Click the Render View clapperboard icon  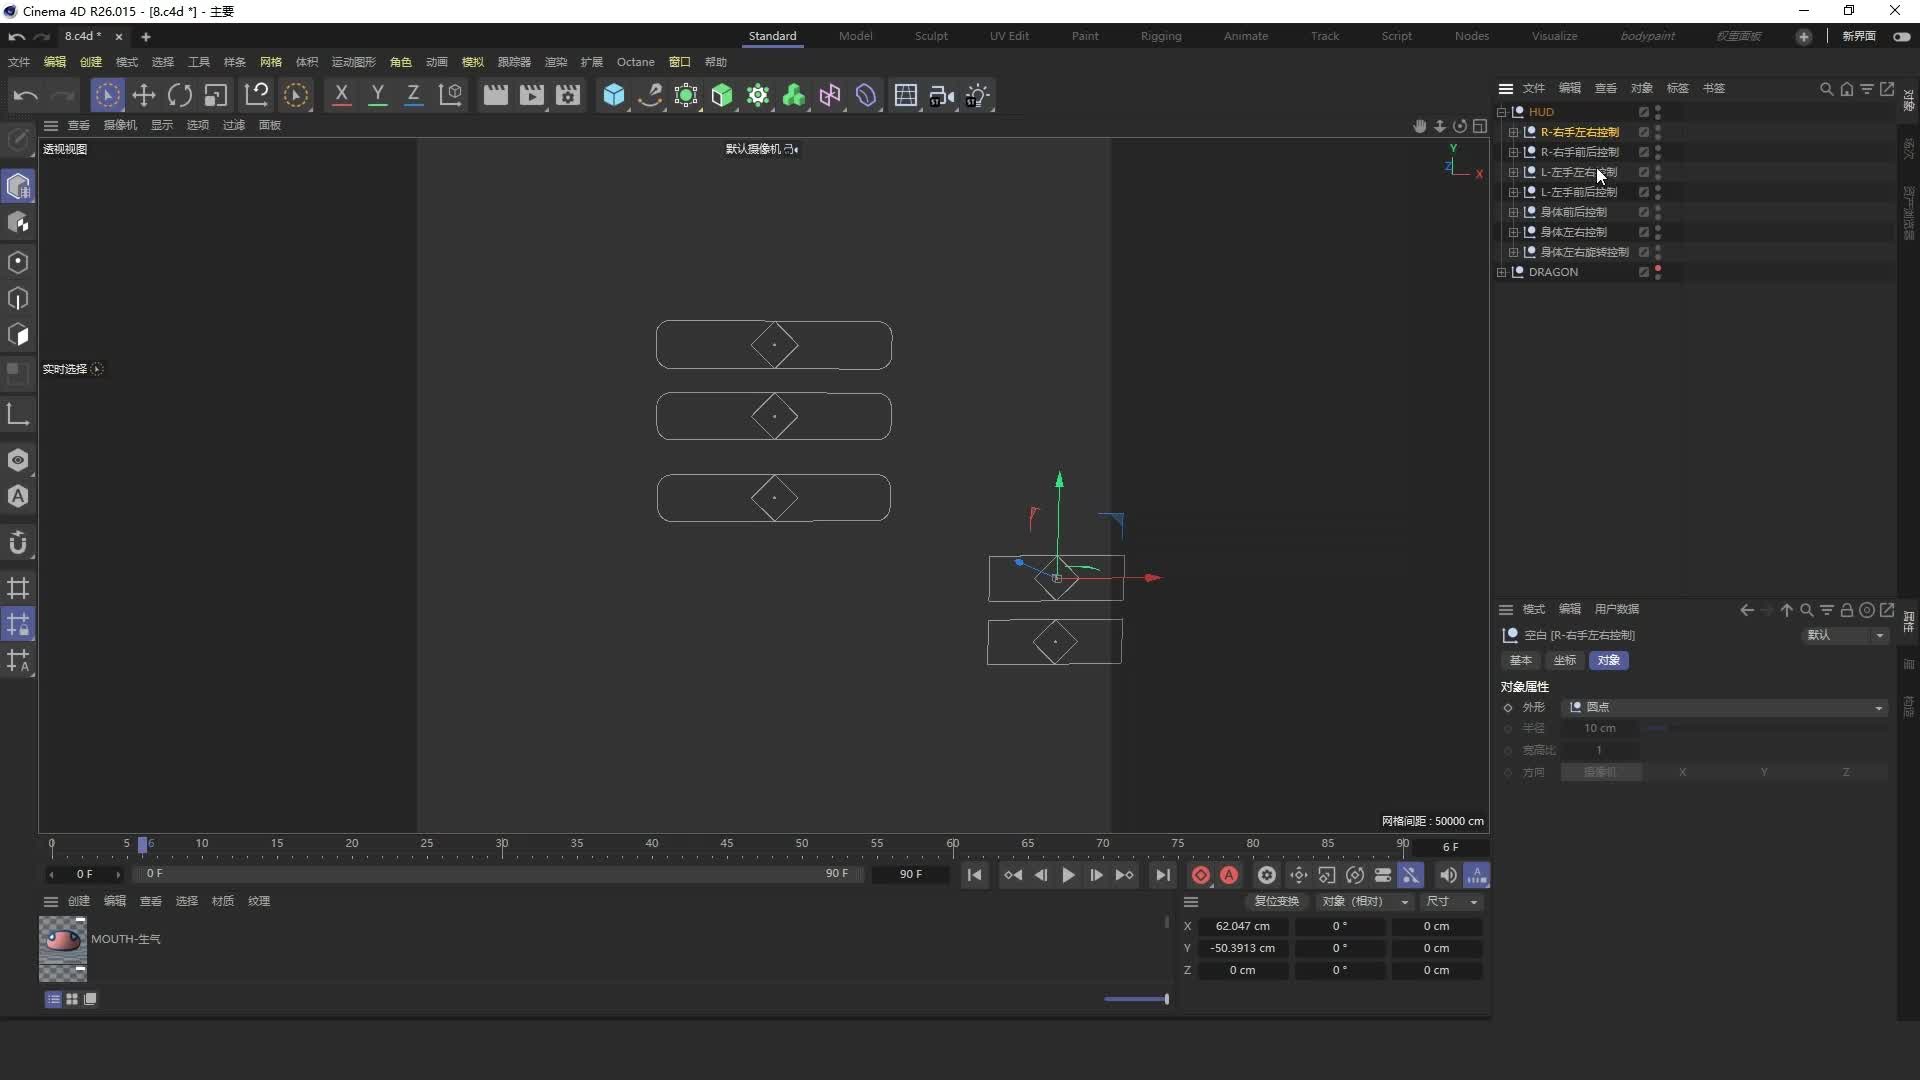pyautogui.click(x=495, y=95)
